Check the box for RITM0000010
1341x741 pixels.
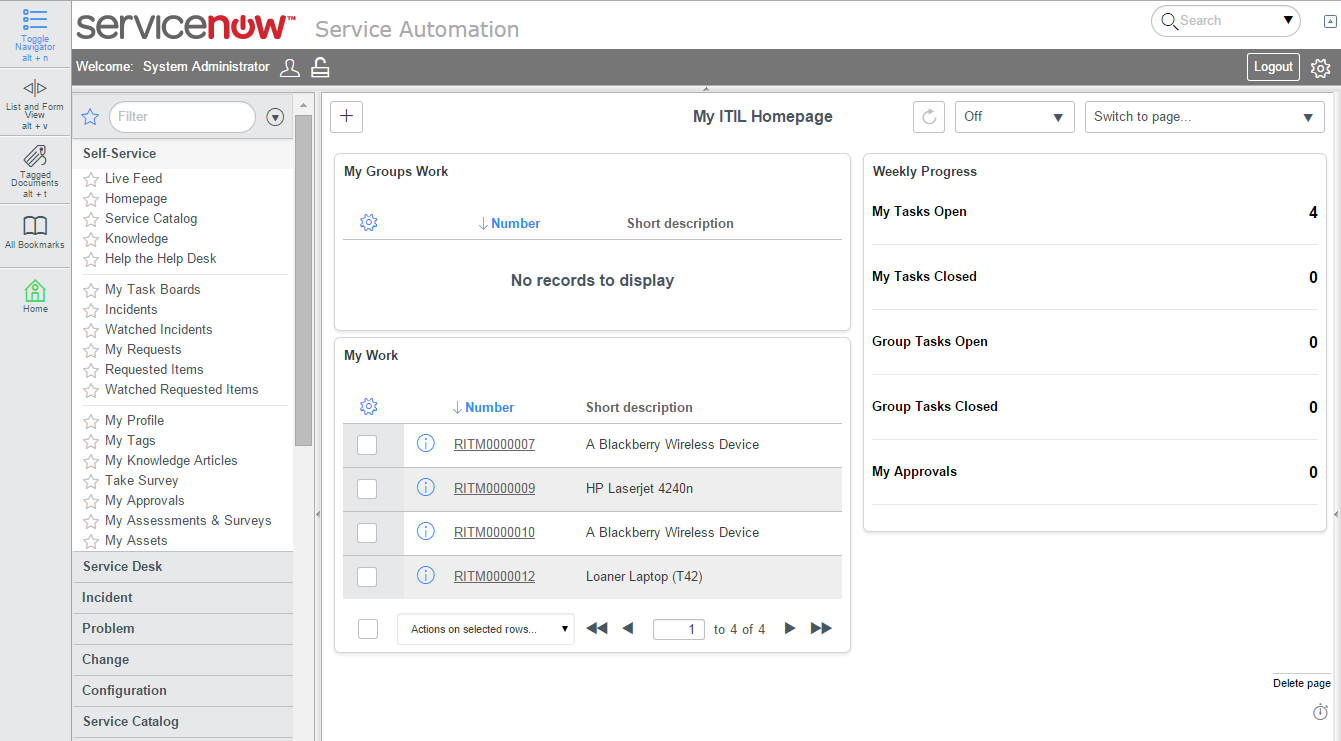click(x=367, y=533)
